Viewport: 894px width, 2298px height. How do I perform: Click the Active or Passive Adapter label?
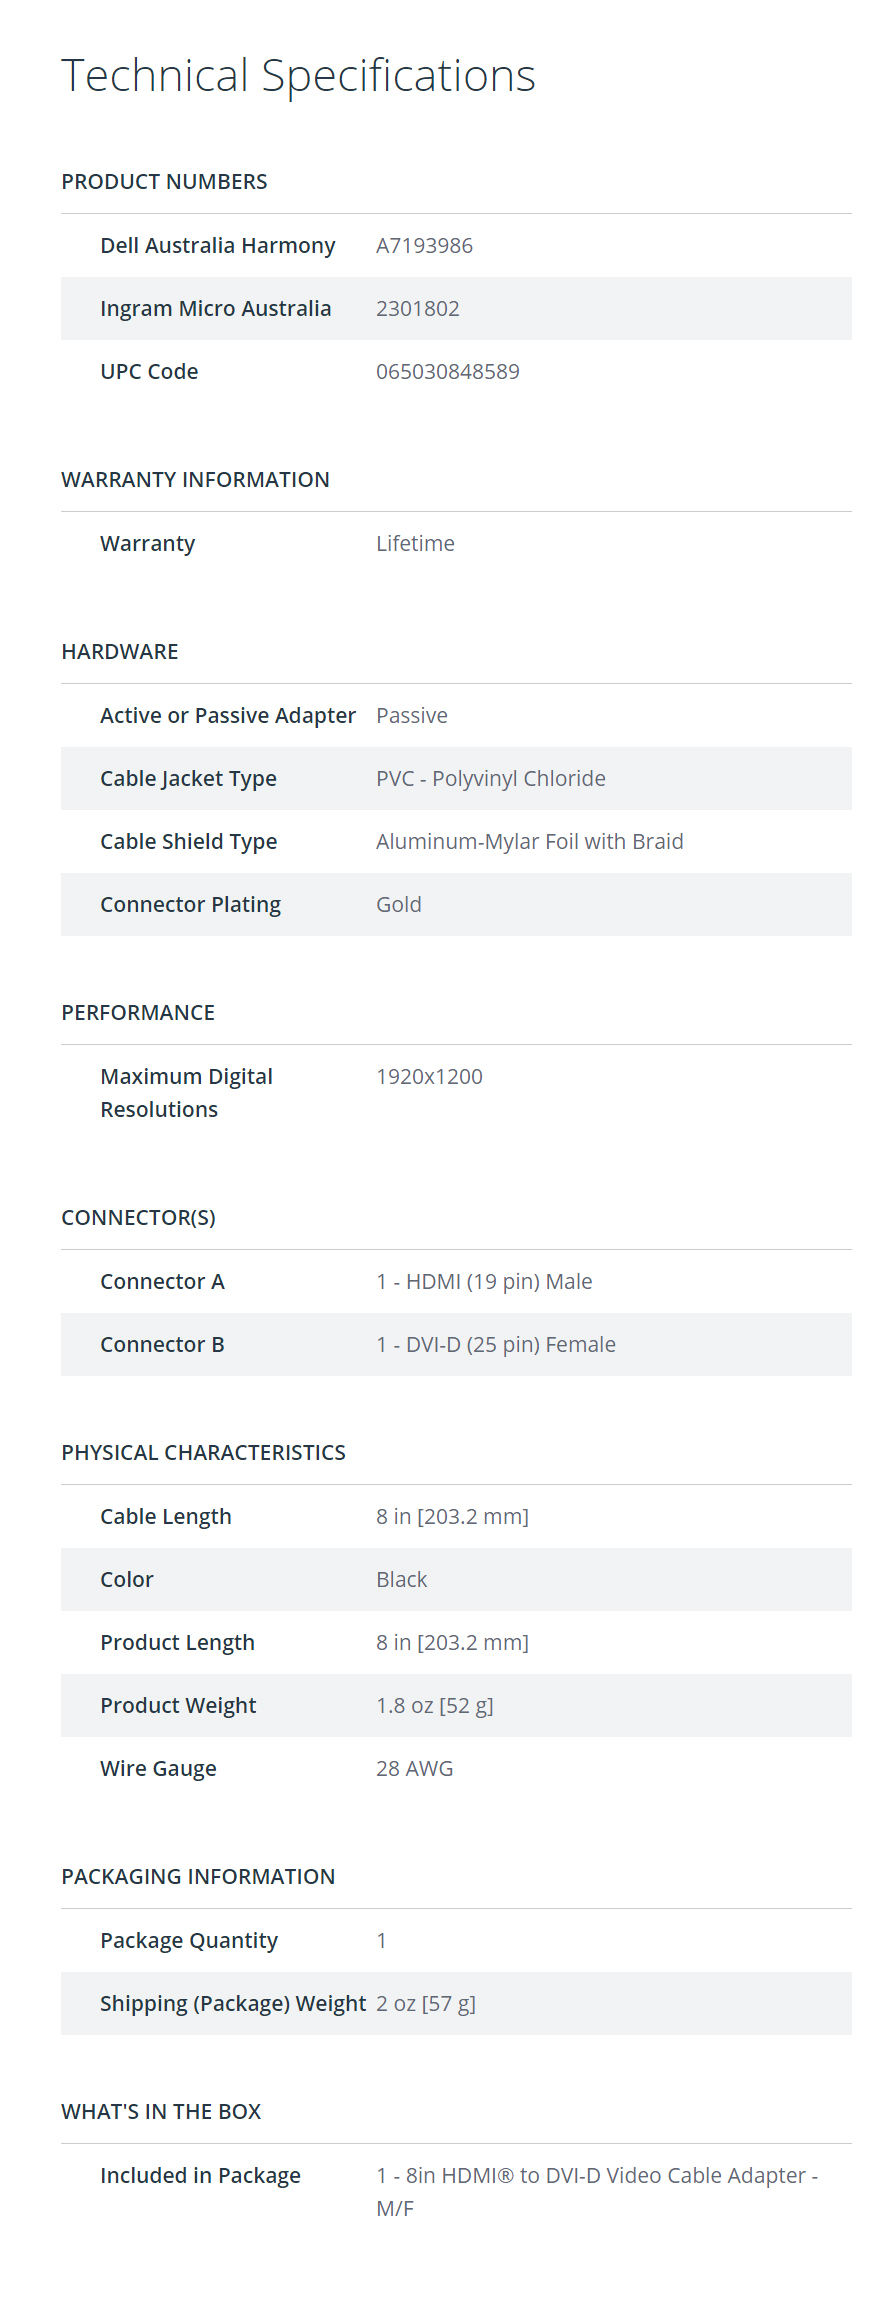coord(228,716)
